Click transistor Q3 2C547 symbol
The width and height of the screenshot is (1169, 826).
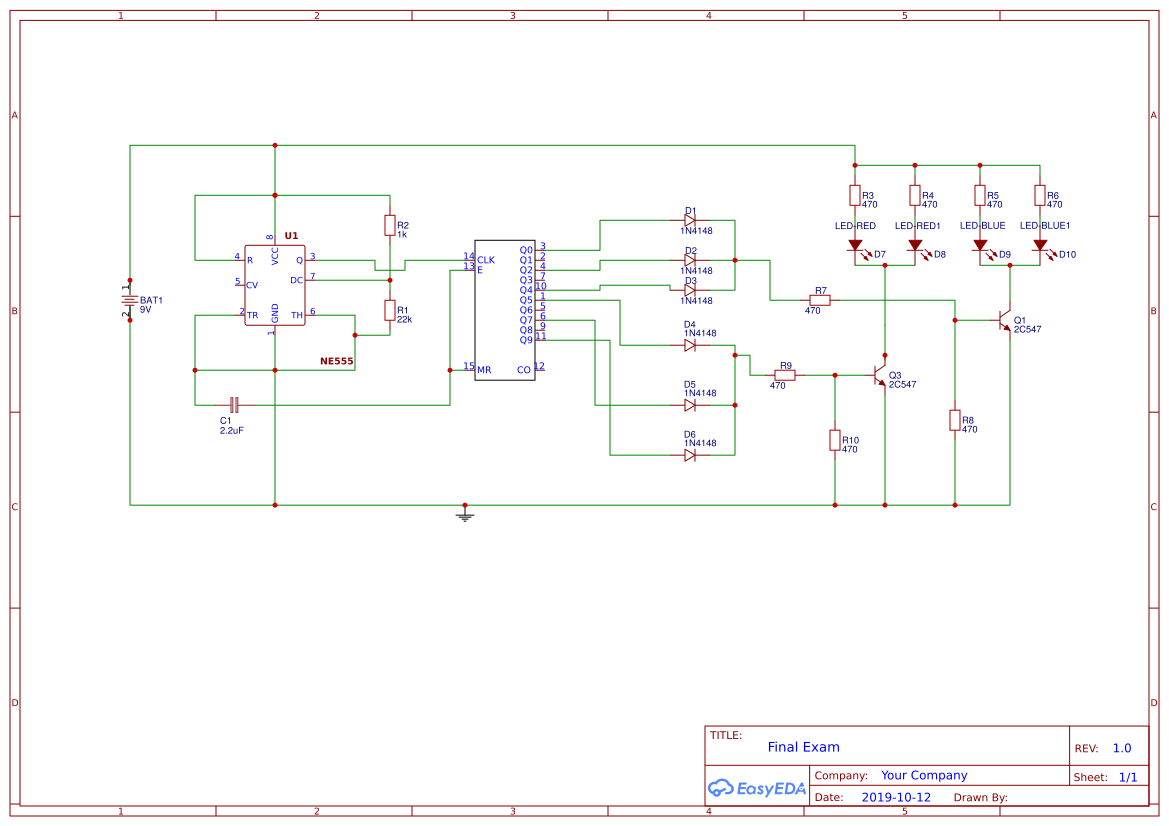click(x=880, y=376)
